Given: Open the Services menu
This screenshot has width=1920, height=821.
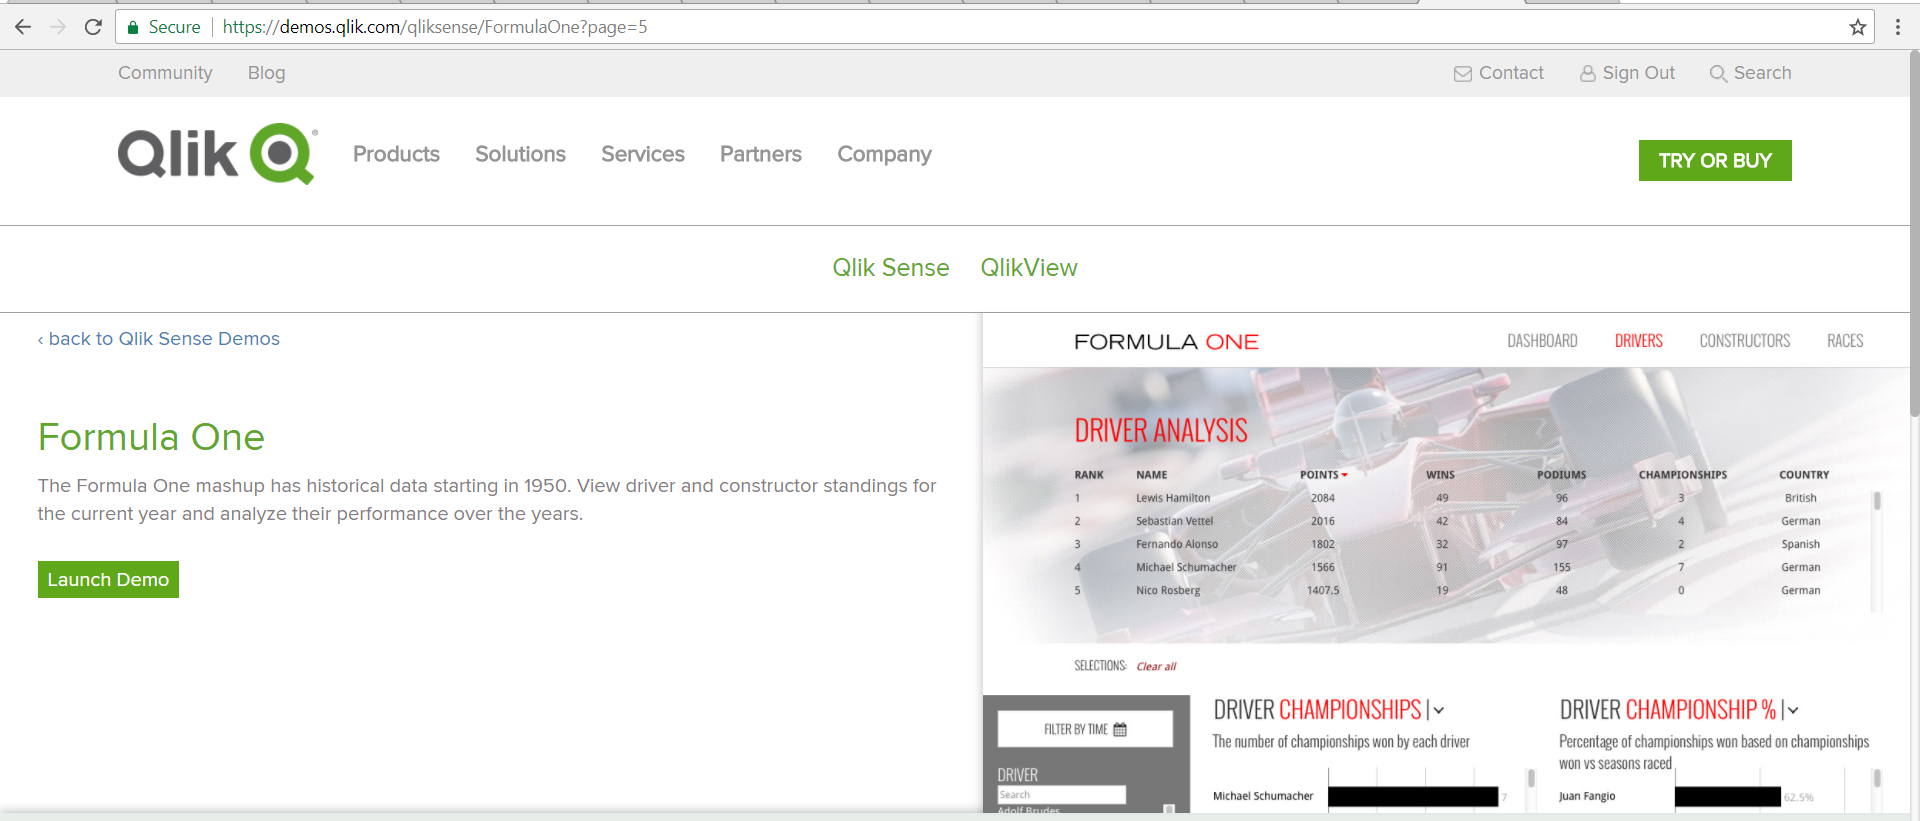Looking at the screenshot, I should pos(643,154).
